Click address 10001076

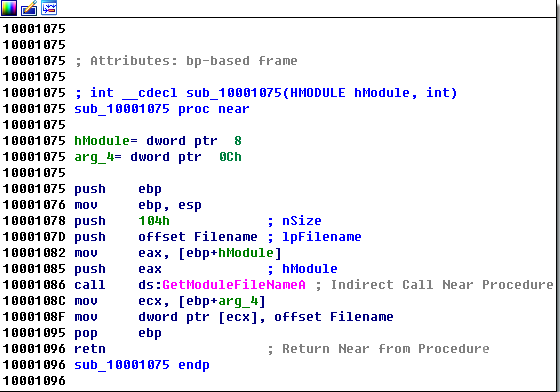click(34, 205)
